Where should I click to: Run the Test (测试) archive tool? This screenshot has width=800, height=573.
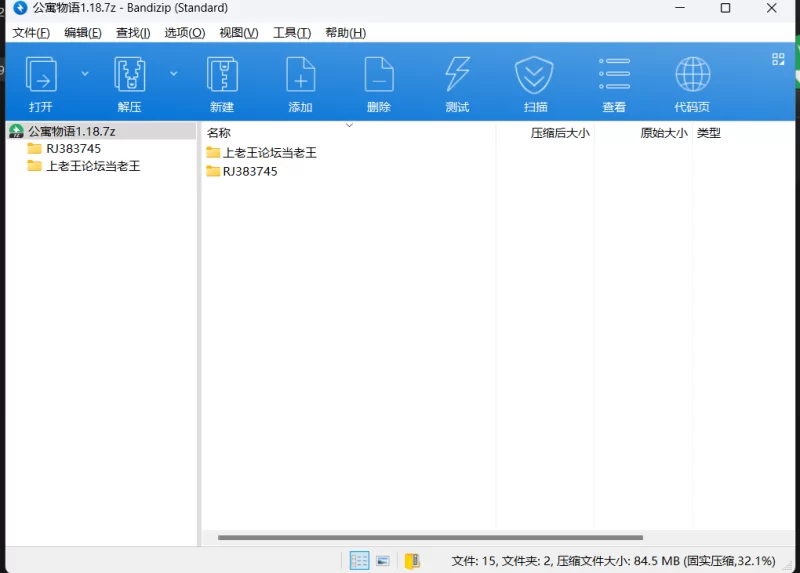point(457,75)
